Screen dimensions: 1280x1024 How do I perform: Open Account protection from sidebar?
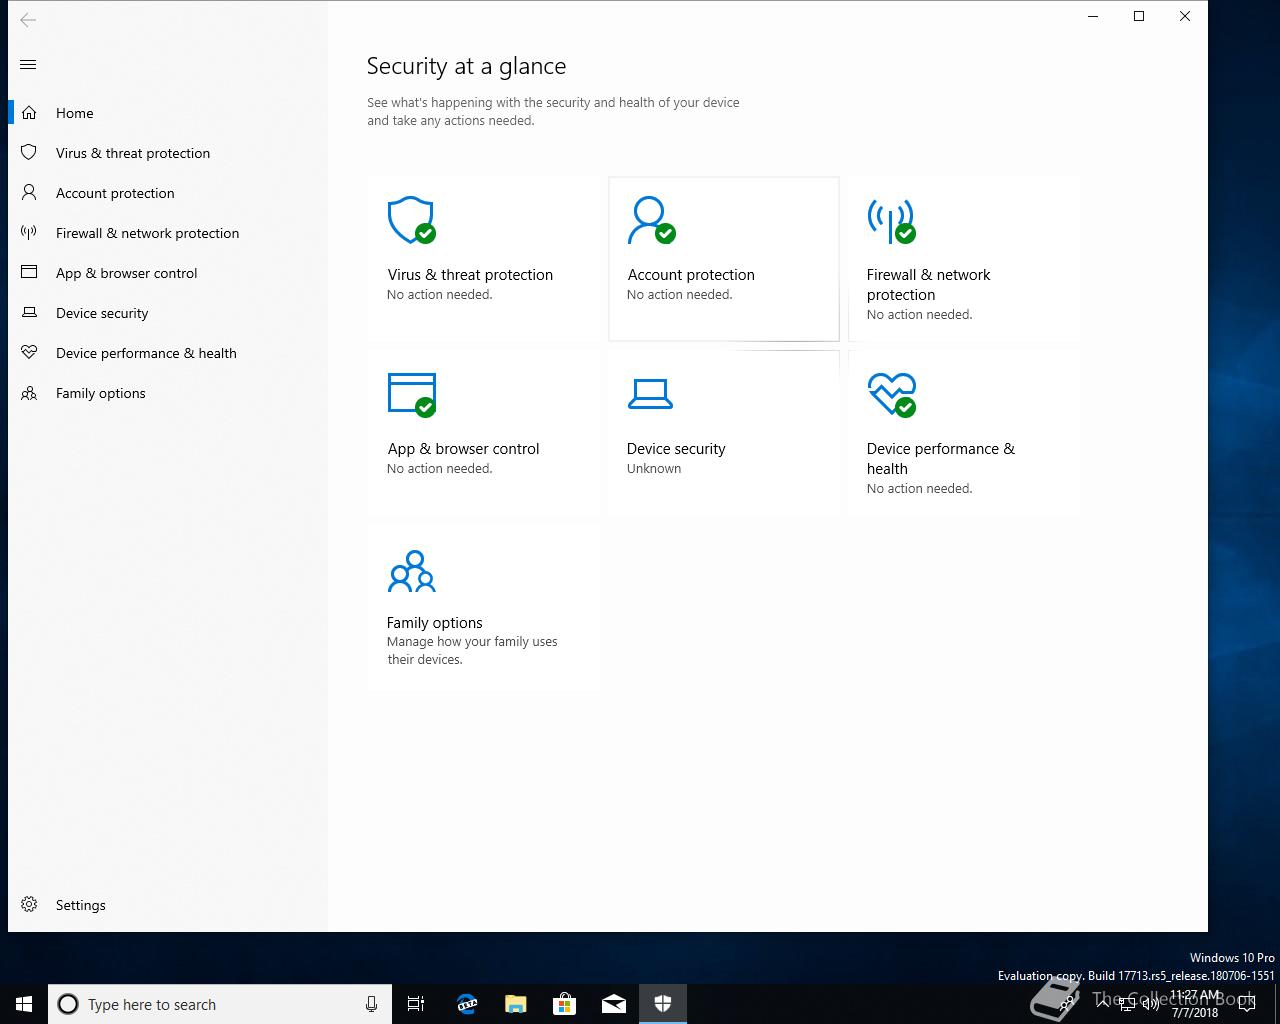[x=168, y=193]
